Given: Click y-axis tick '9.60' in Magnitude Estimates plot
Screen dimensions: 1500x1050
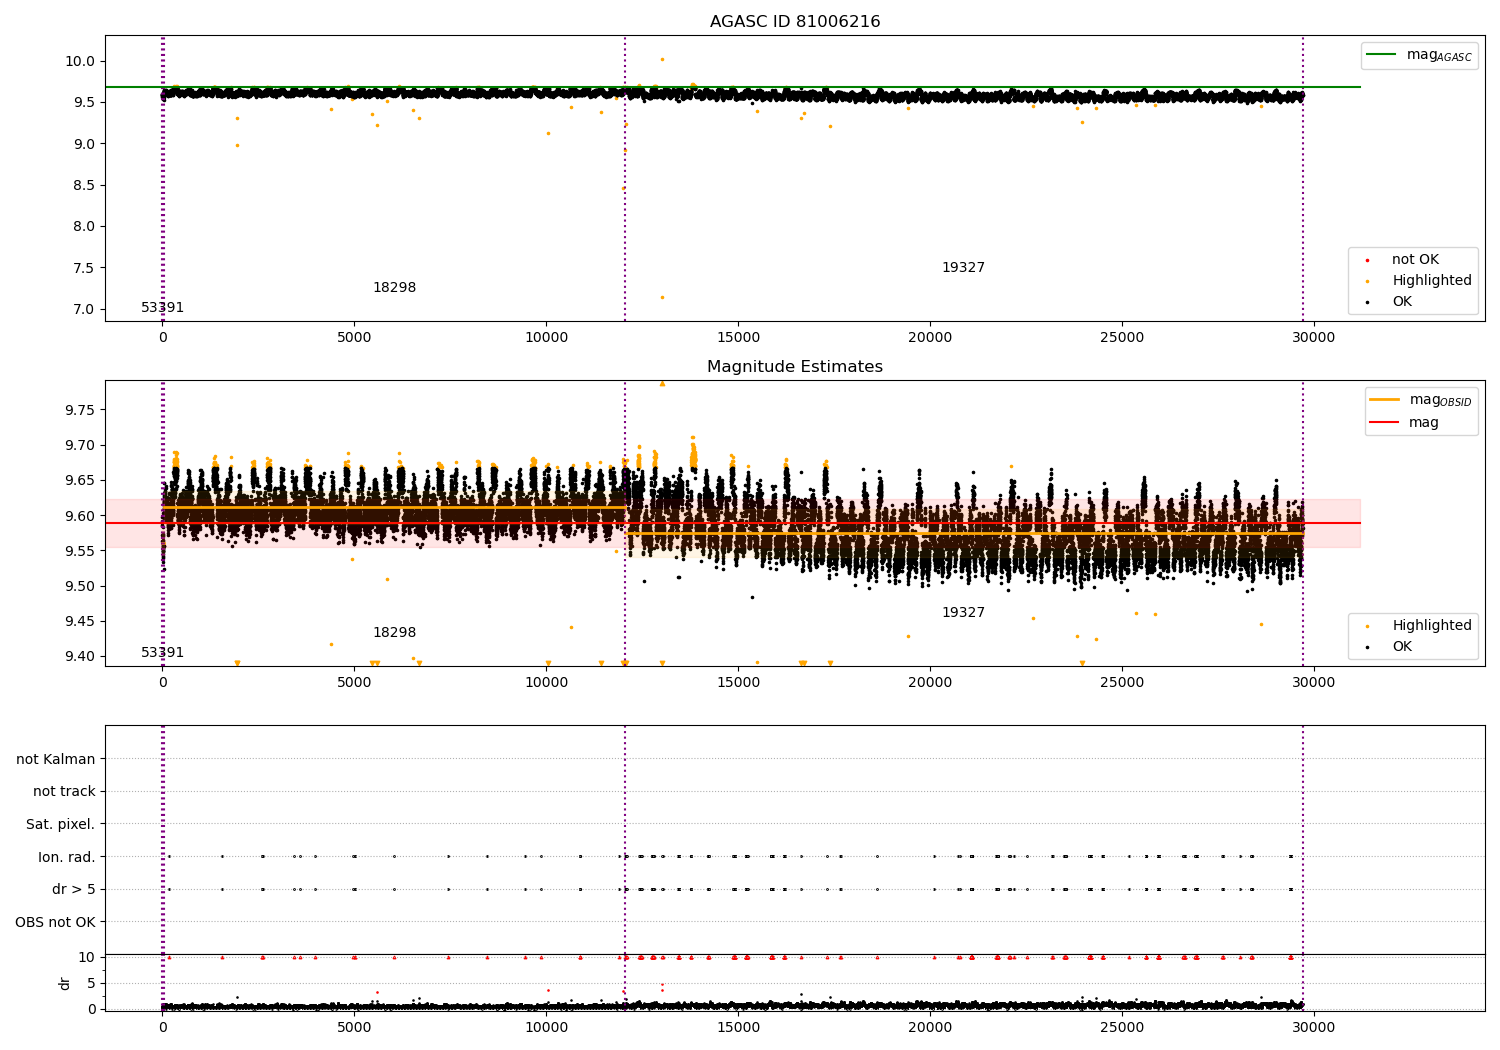Looking at the screenshot, I should pos(80,516).
